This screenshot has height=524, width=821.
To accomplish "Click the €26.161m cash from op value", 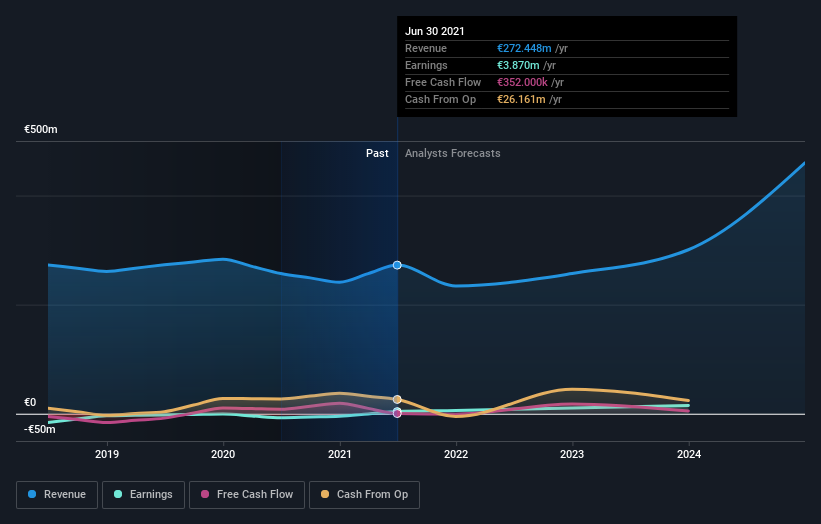I will [x=522, y=99].
